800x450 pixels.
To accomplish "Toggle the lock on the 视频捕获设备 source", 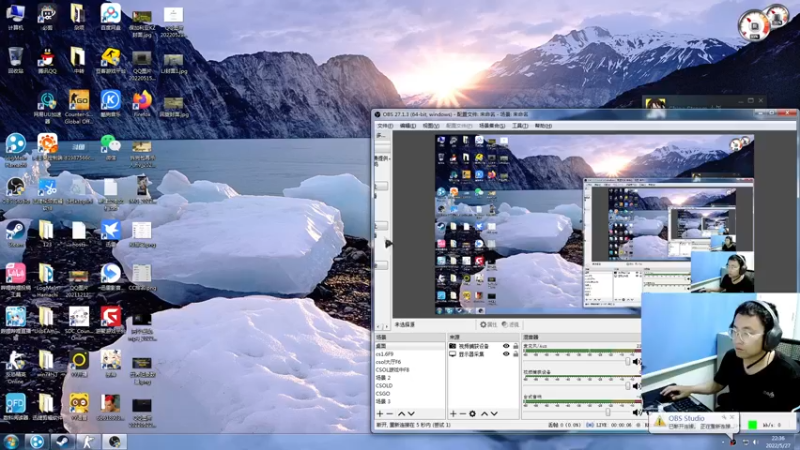I will (x=515, y=346).
